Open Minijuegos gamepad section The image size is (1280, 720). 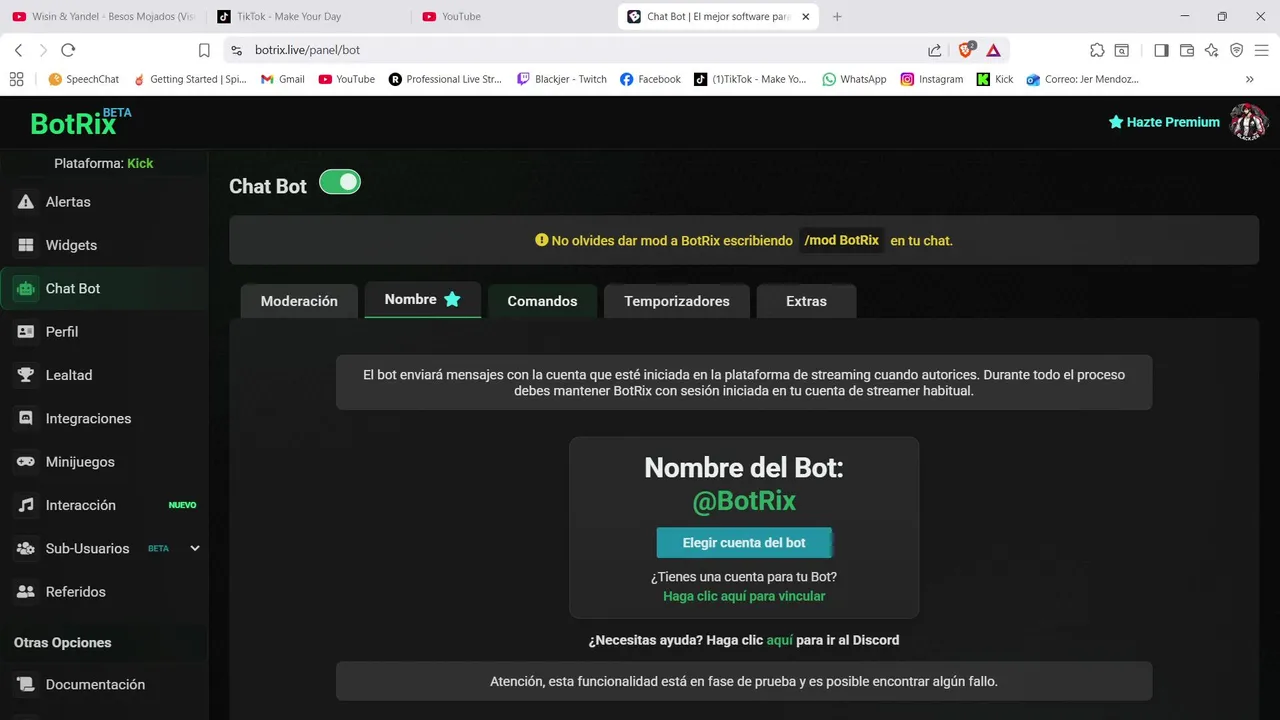[80, 462]
